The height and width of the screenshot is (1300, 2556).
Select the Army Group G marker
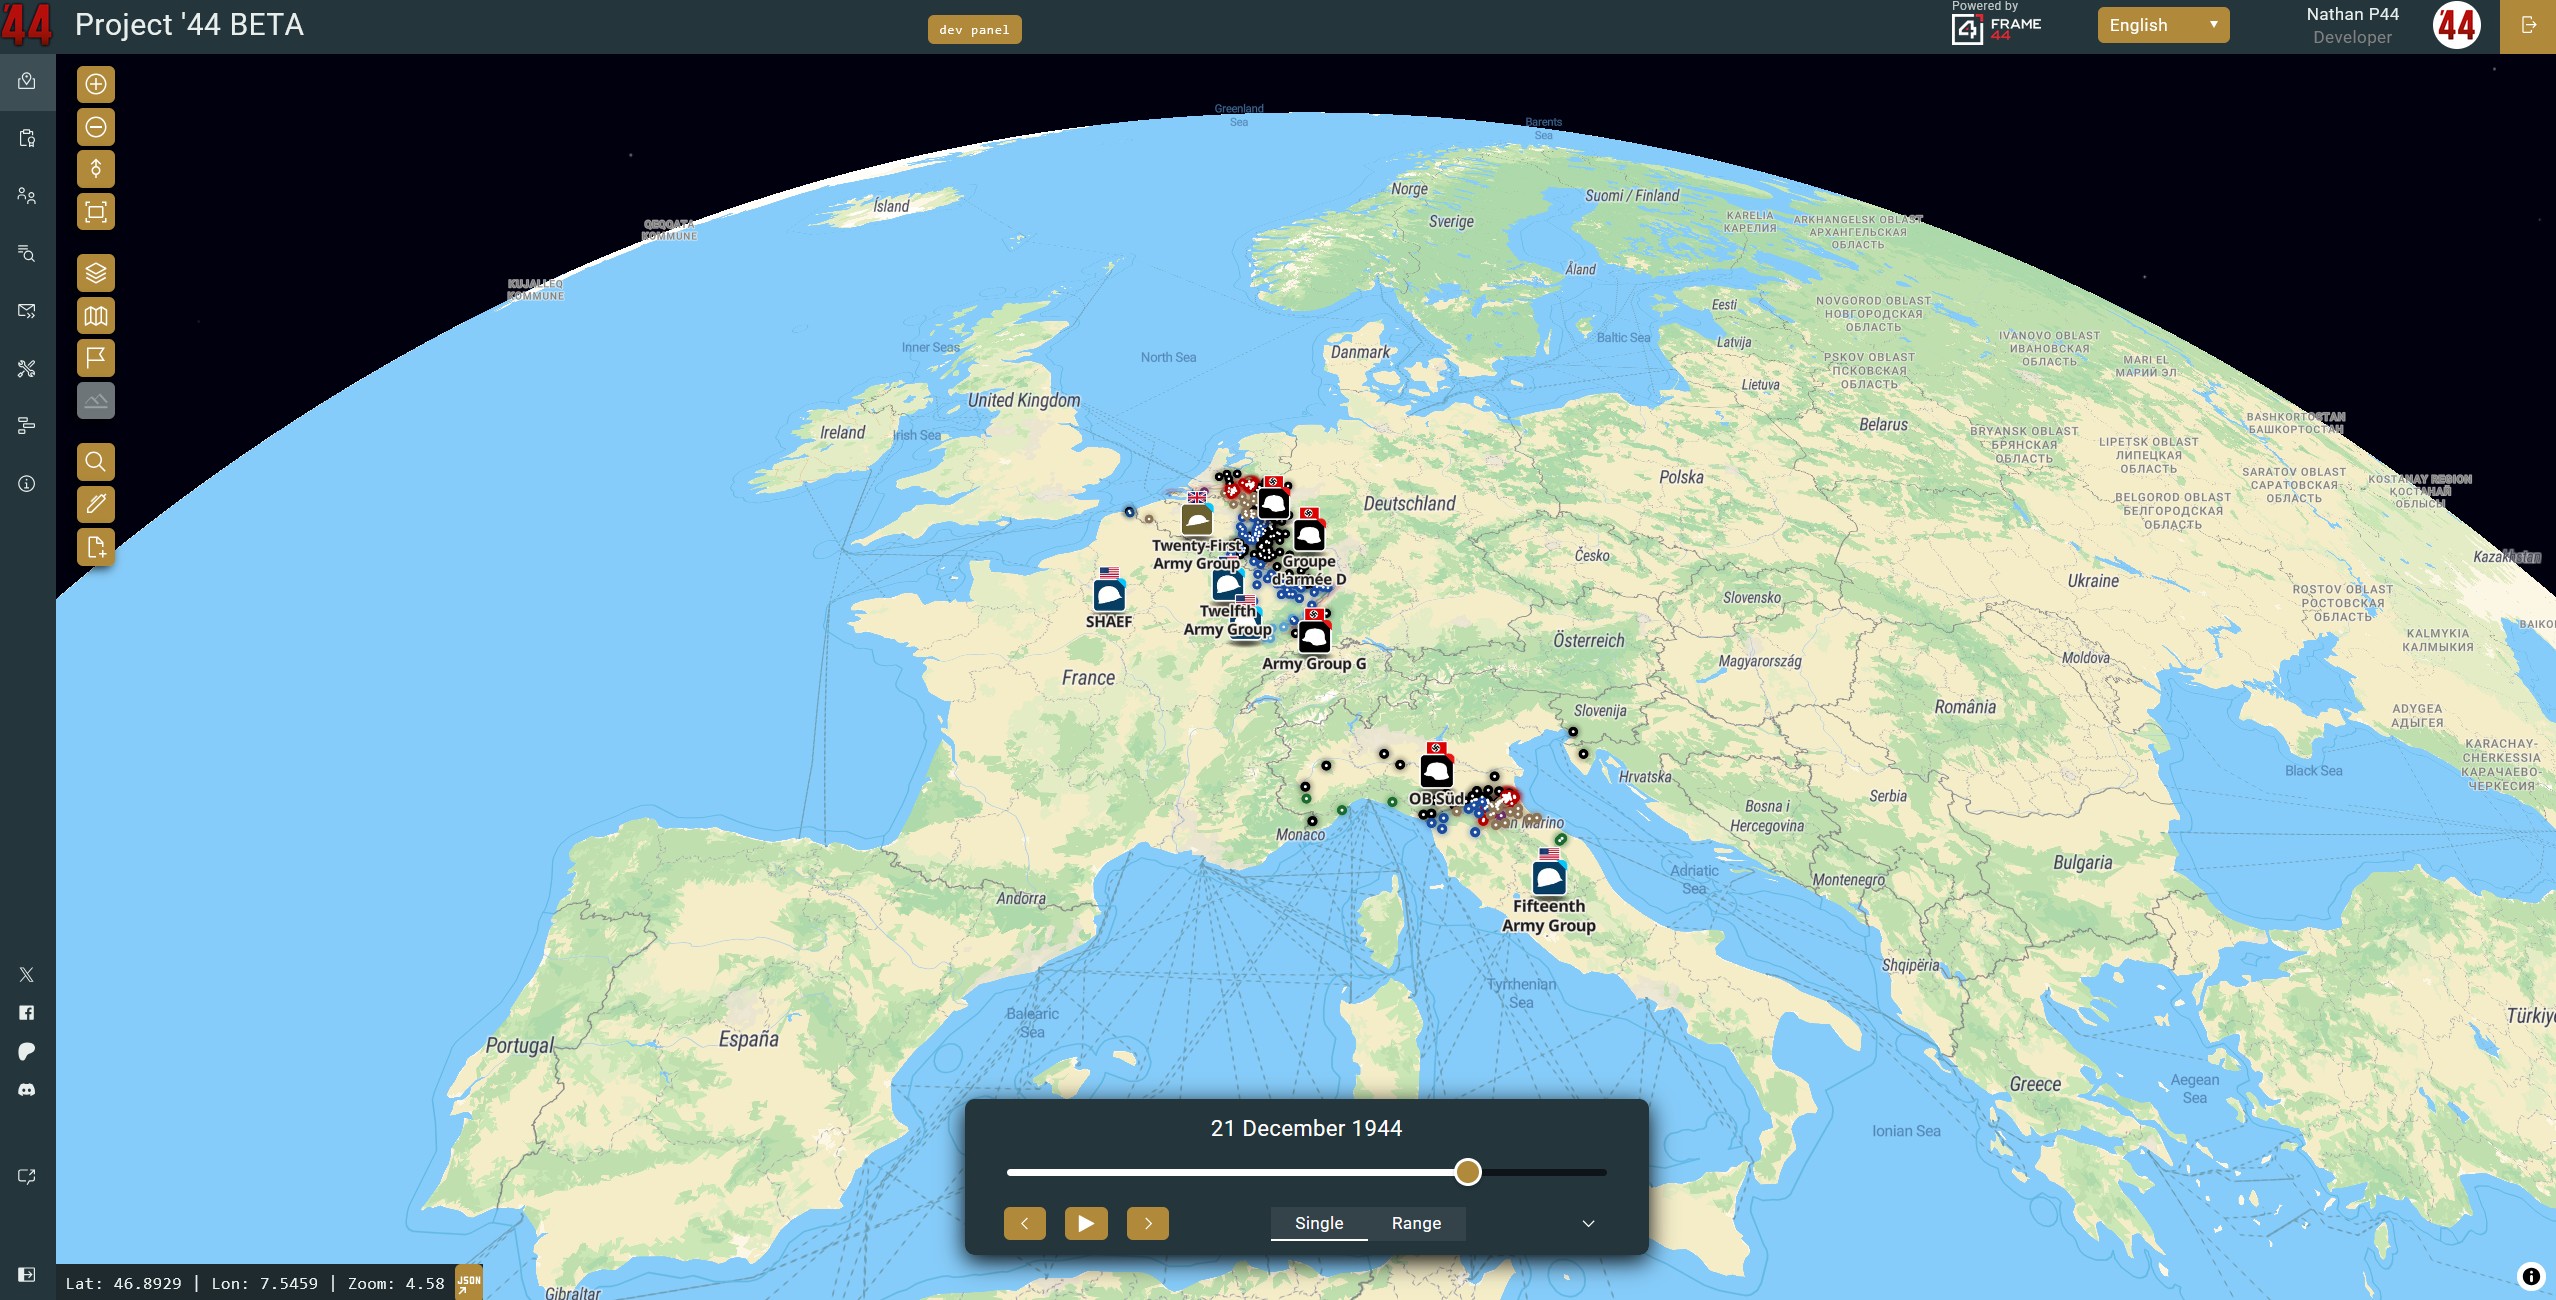tap(1314, 636)
